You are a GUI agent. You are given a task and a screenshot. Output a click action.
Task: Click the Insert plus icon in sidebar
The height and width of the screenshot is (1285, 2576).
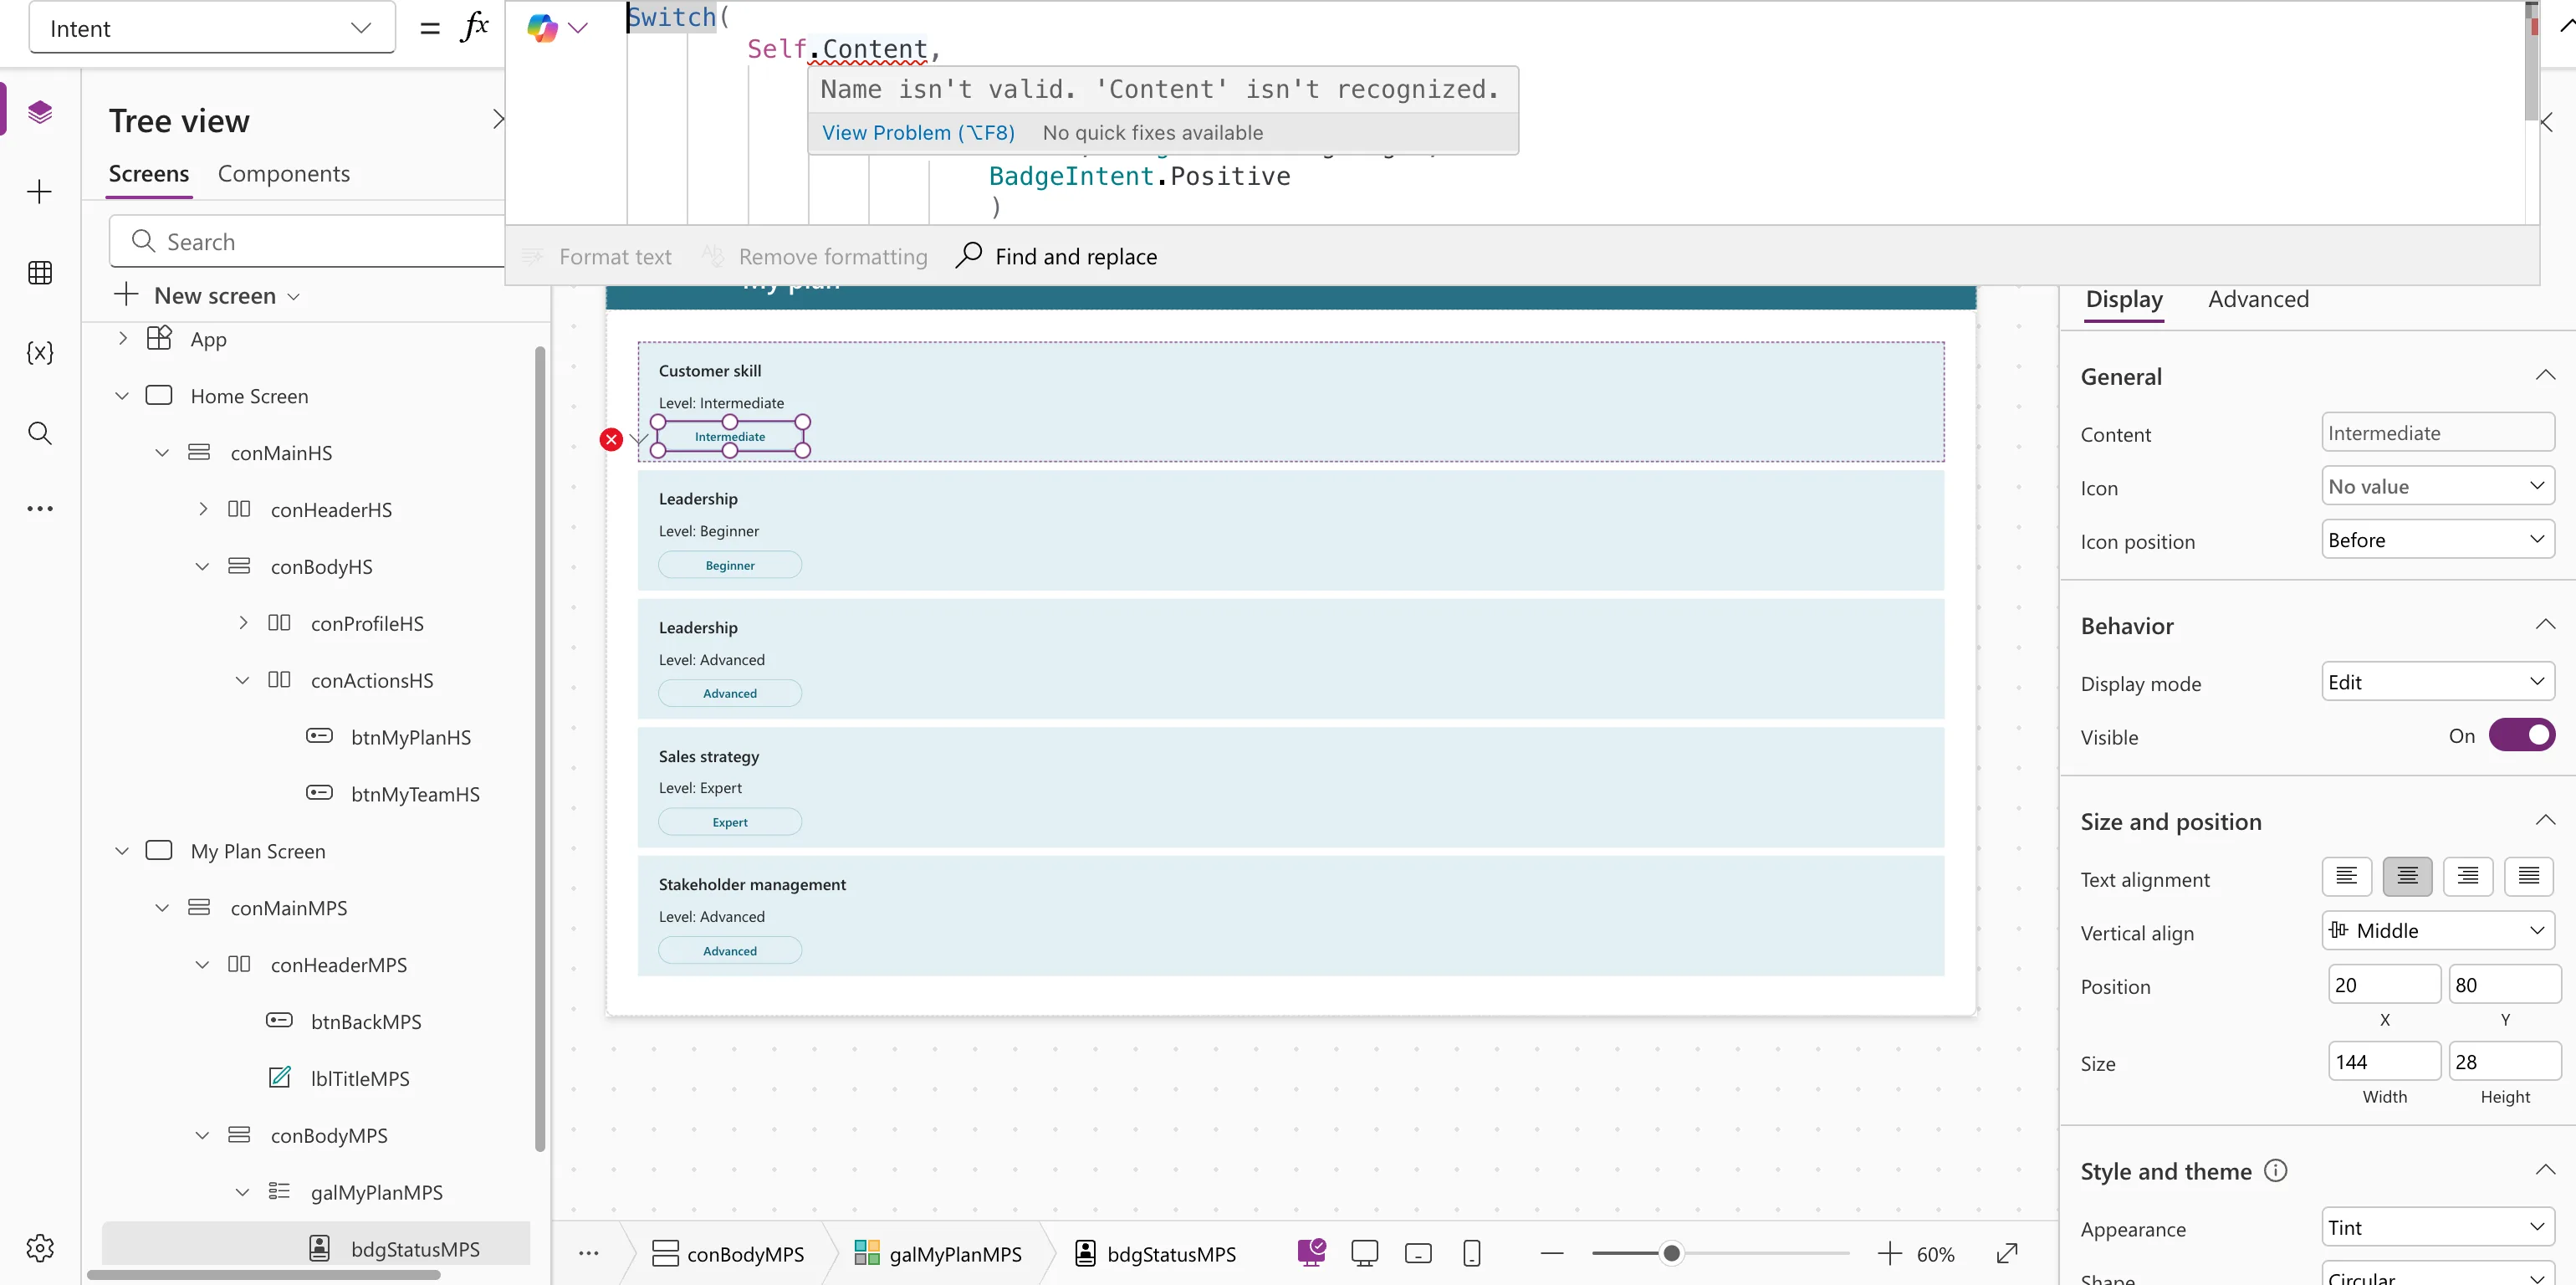coord(40,191)
